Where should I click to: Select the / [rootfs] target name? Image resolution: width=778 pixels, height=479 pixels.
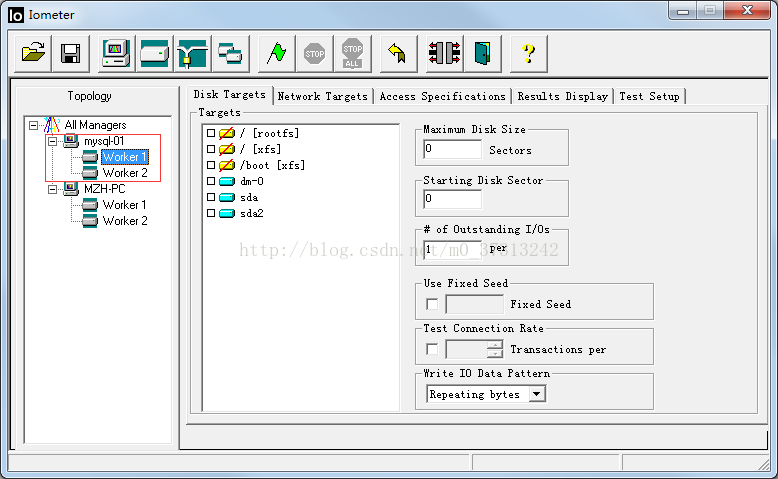click(269, 133)
